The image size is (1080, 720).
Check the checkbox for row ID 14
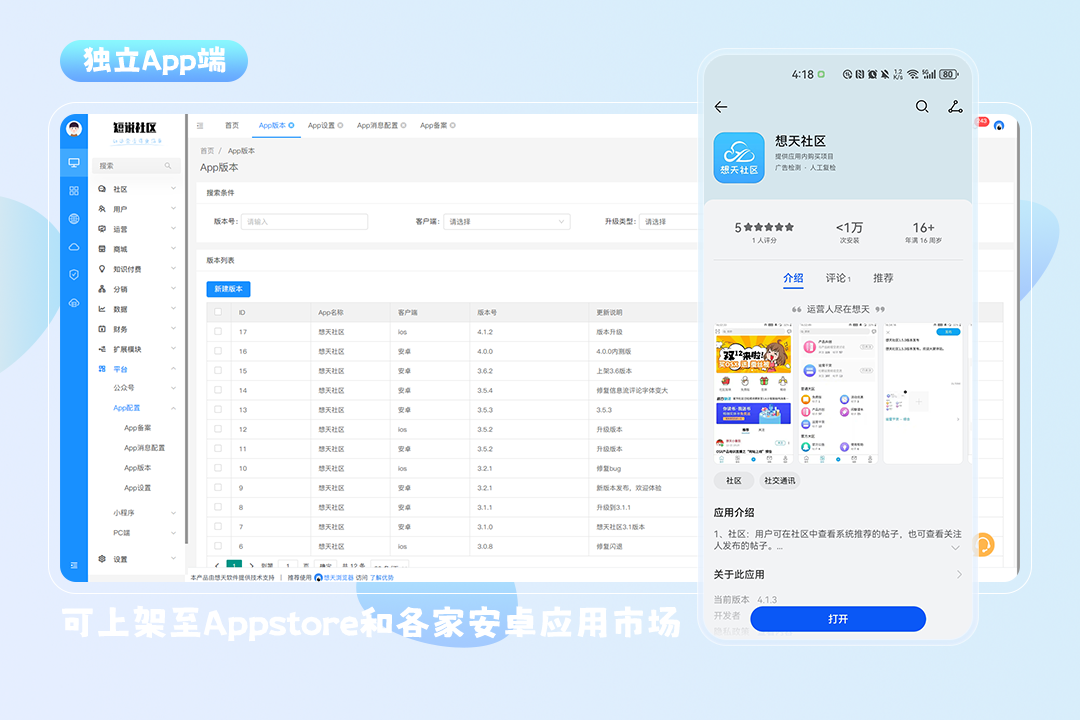[x=218, y=390]
